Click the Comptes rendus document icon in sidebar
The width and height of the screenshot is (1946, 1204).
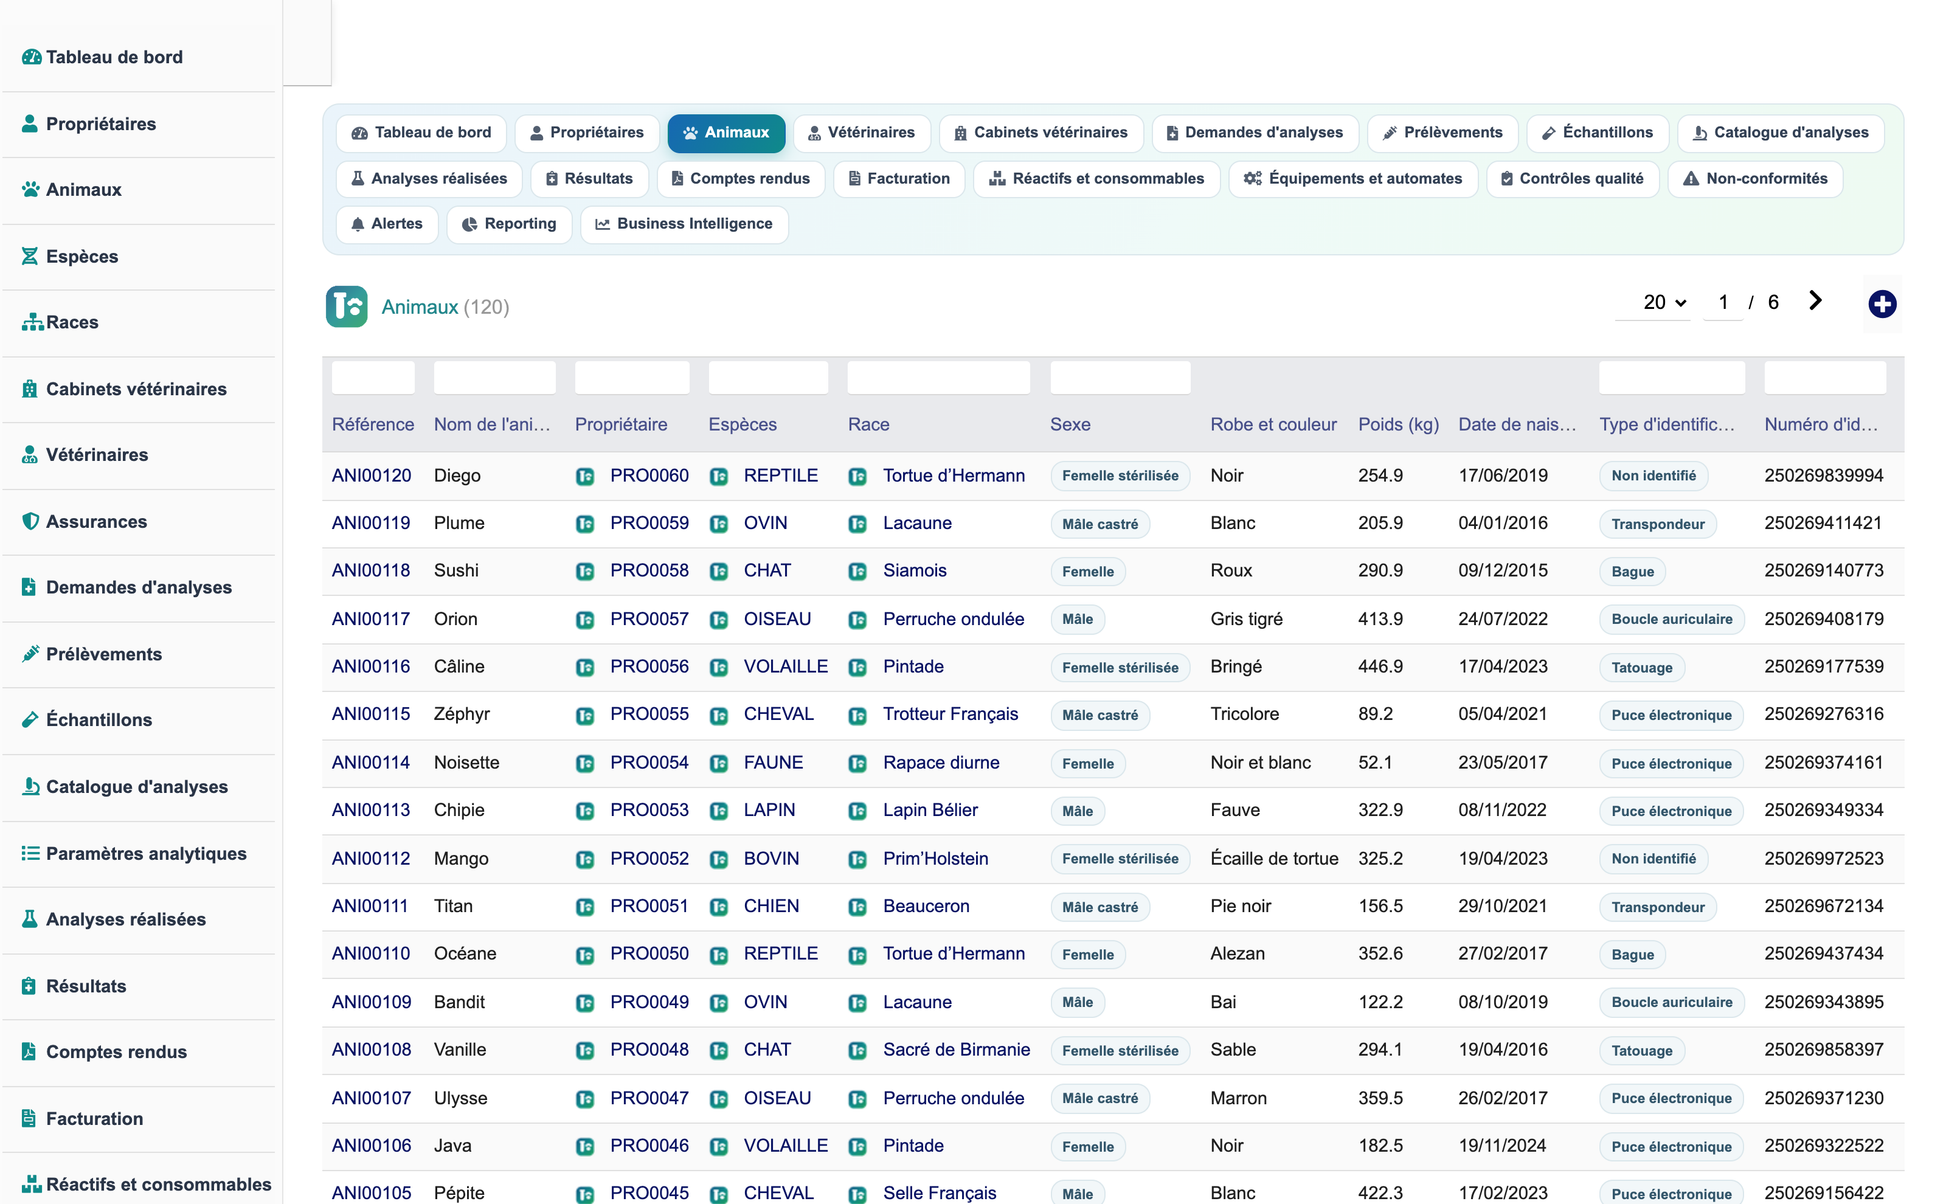[x=29, y=1052]
